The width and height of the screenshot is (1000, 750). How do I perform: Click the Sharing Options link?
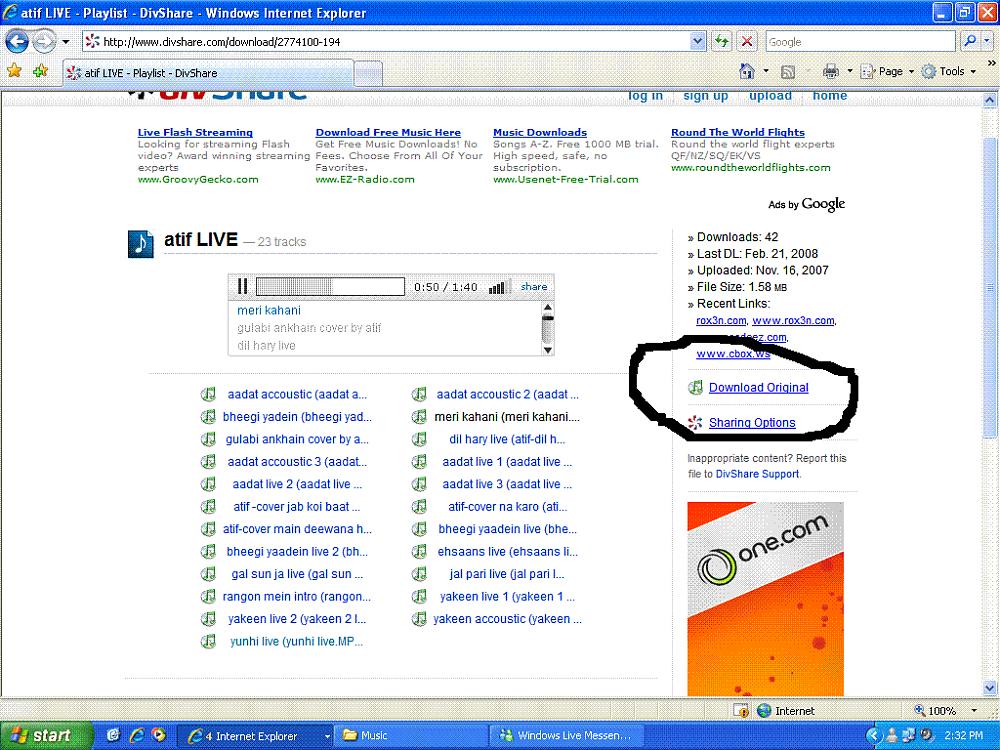[752, 423]
